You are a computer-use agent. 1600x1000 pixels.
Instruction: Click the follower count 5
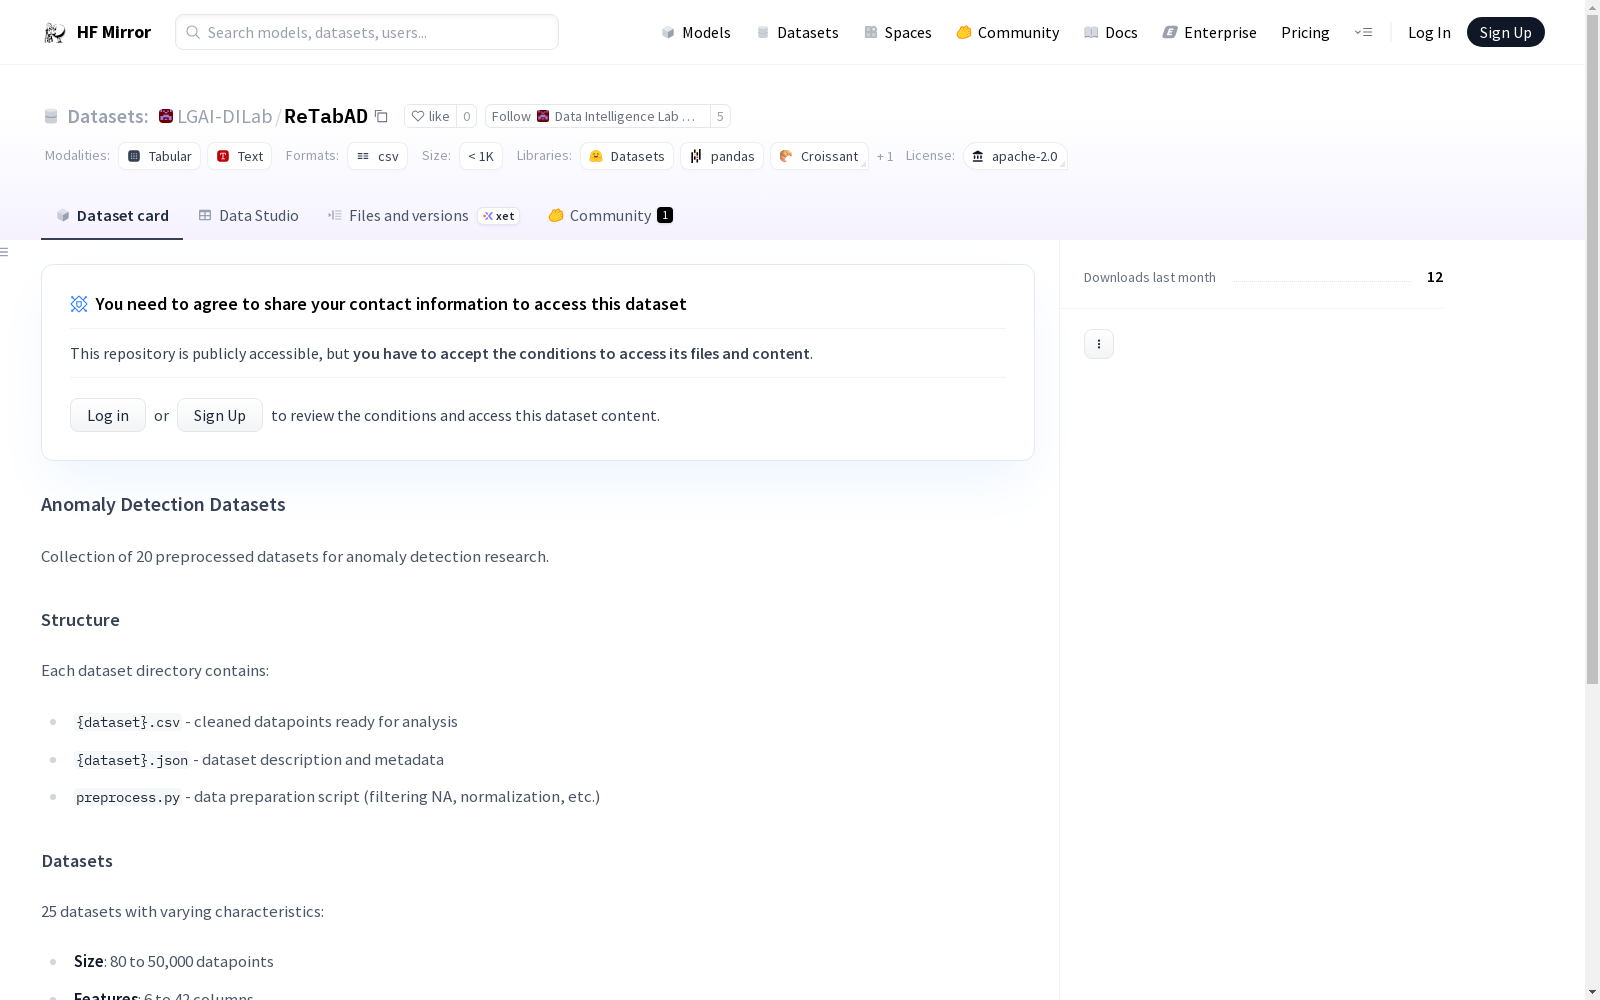coord(720,116)
